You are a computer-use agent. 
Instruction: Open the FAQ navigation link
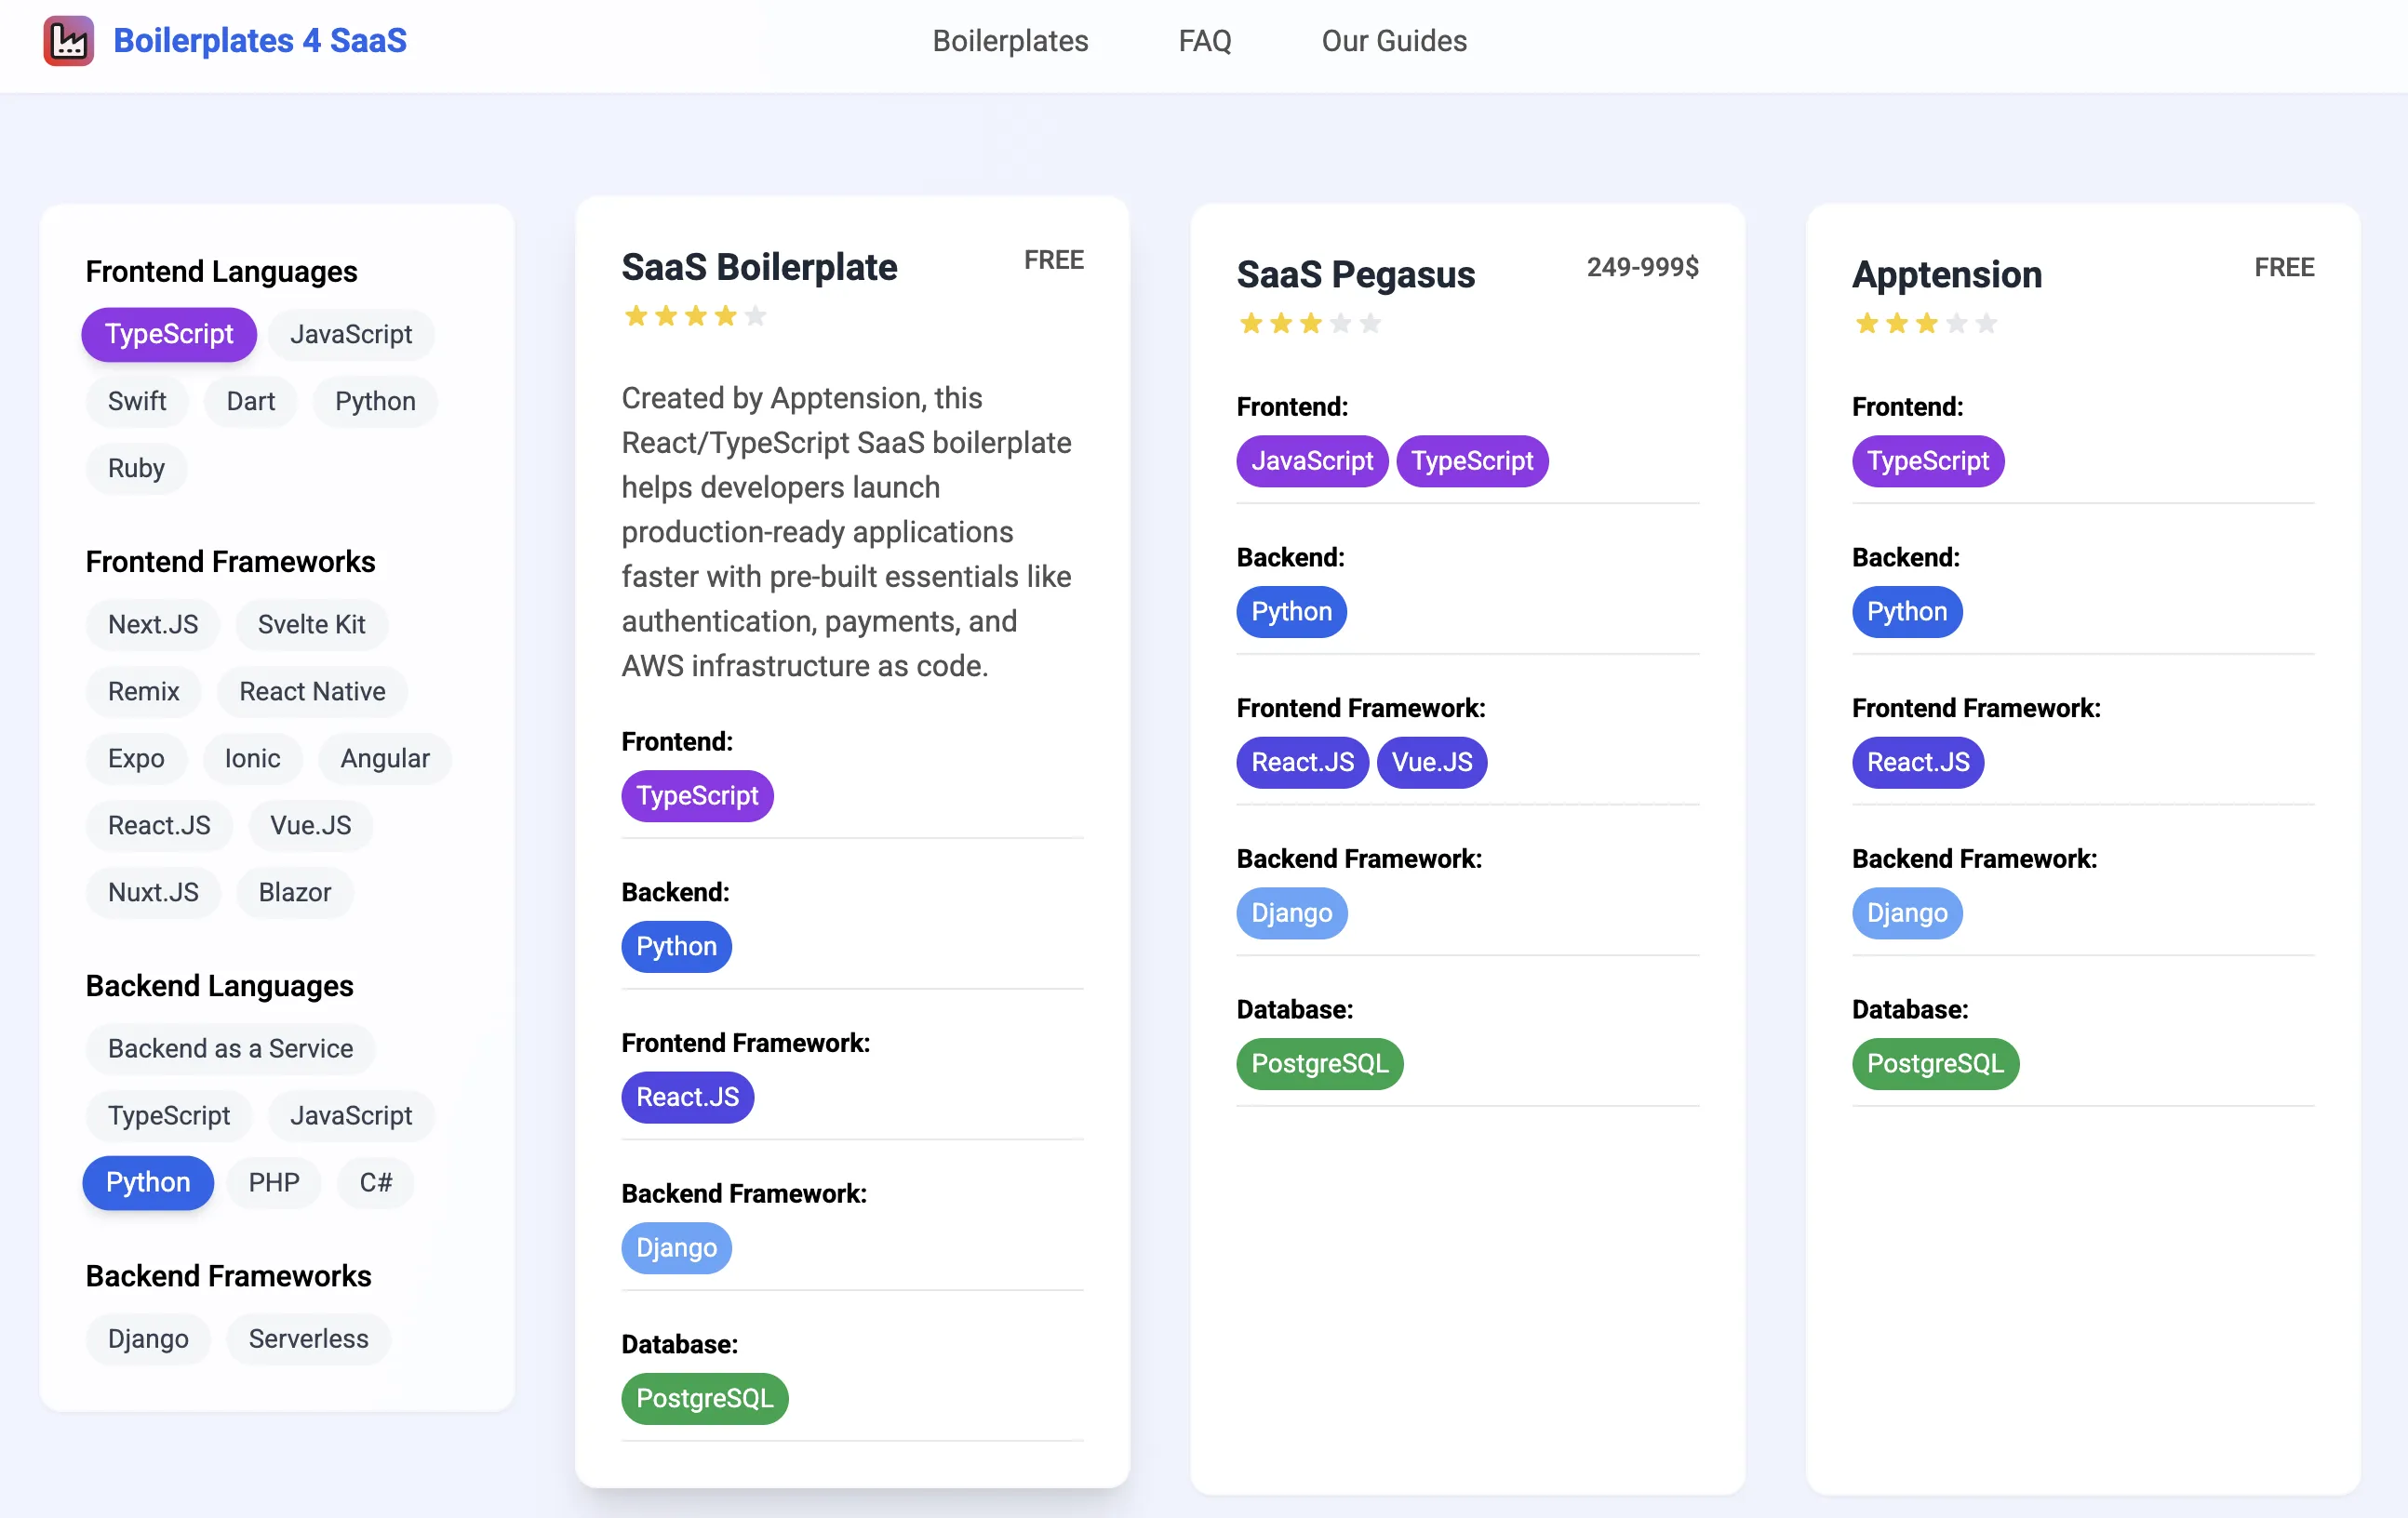tap(1204, 41)
